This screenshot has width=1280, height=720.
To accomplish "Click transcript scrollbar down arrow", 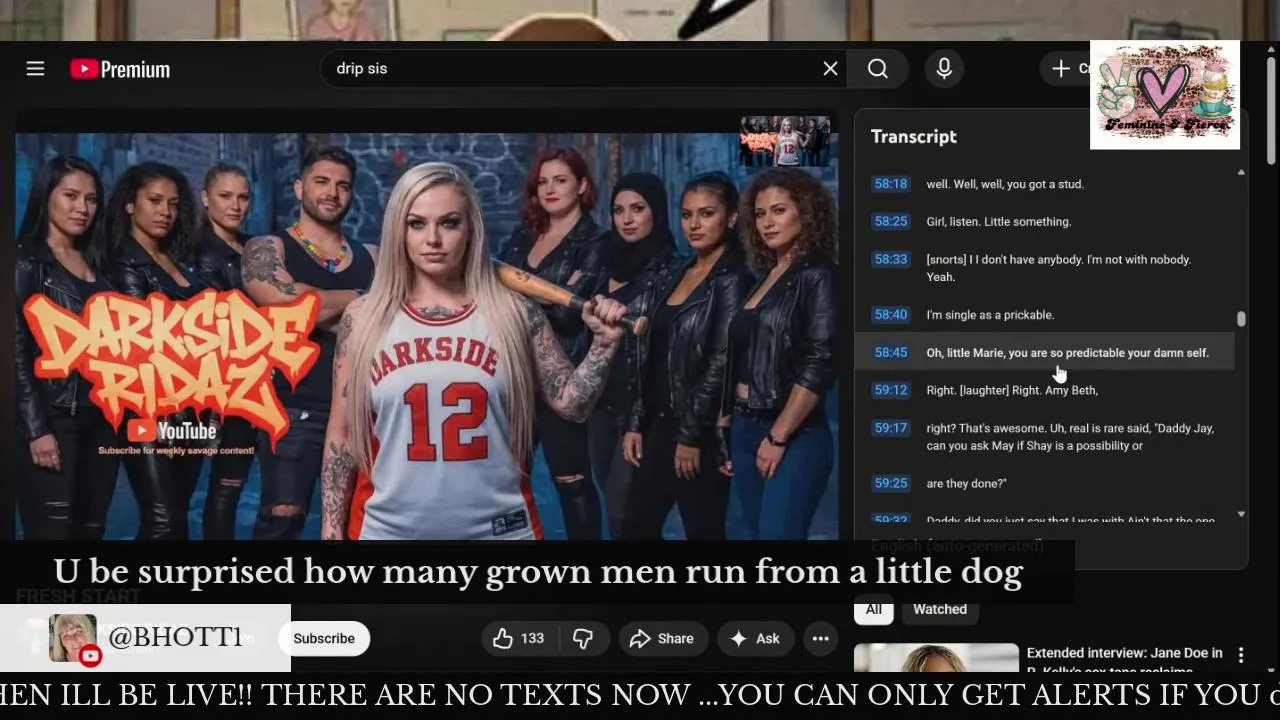I will tap(1241, 514).
